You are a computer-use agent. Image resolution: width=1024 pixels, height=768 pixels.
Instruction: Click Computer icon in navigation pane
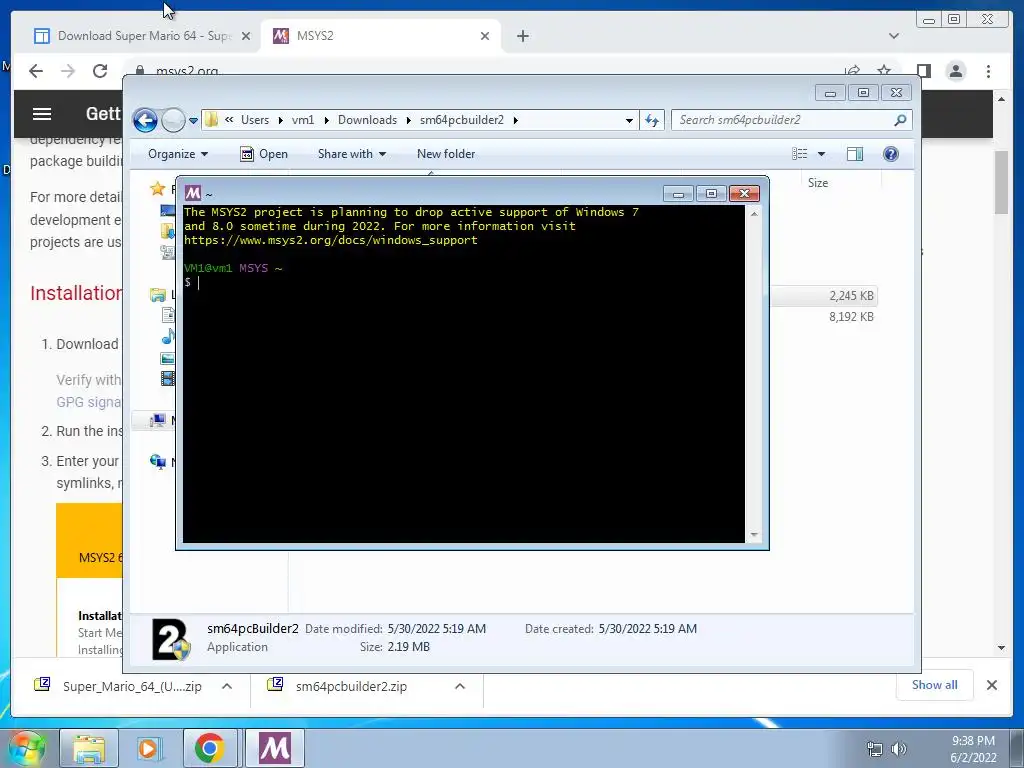point(157,421)
